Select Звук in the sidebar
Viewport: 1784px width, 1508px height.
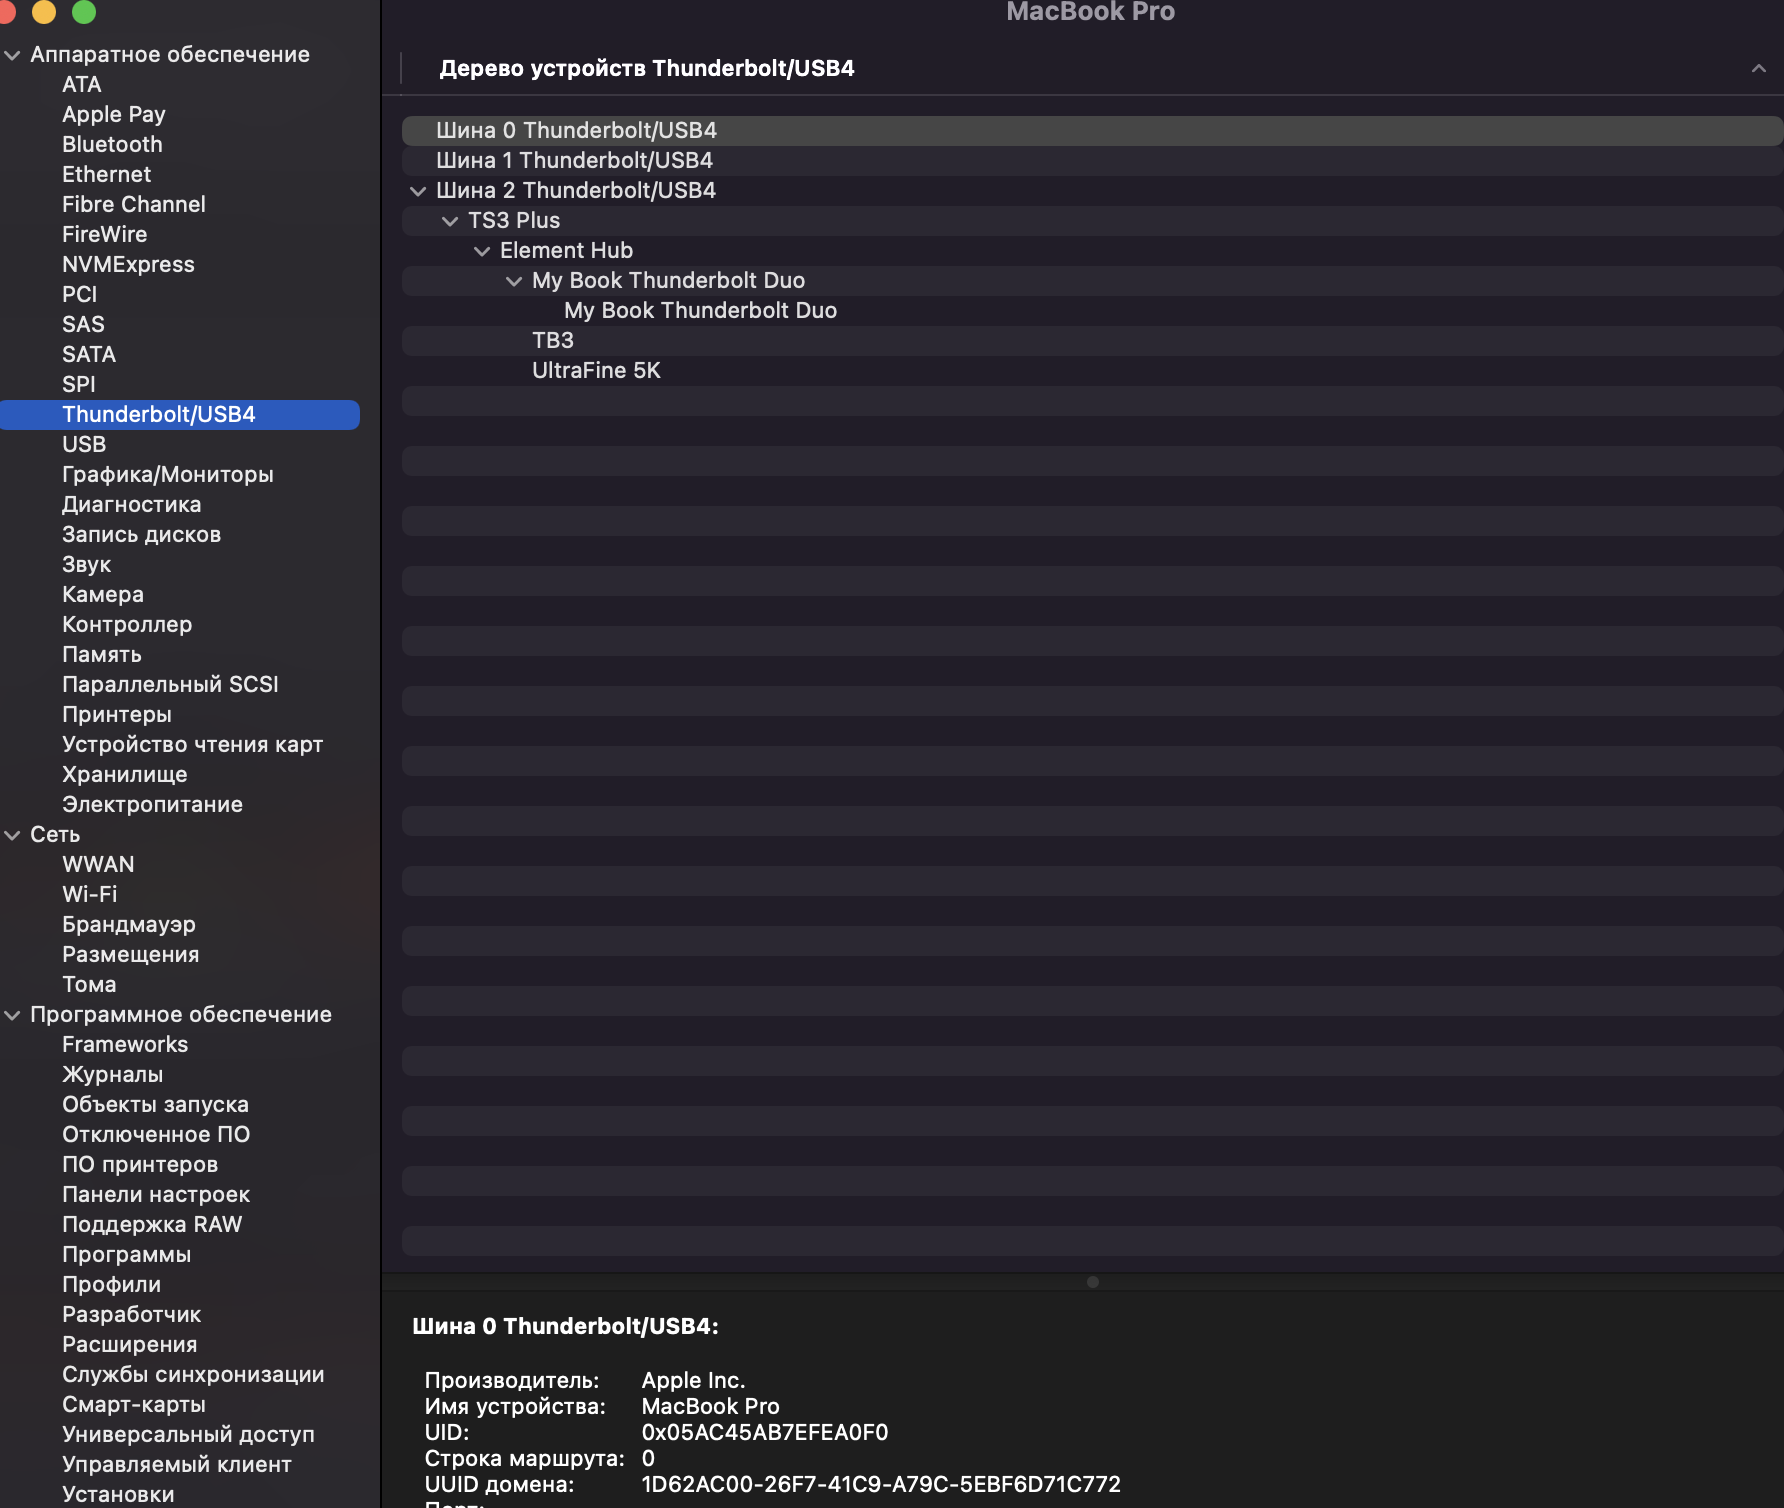tap(87, 565)
